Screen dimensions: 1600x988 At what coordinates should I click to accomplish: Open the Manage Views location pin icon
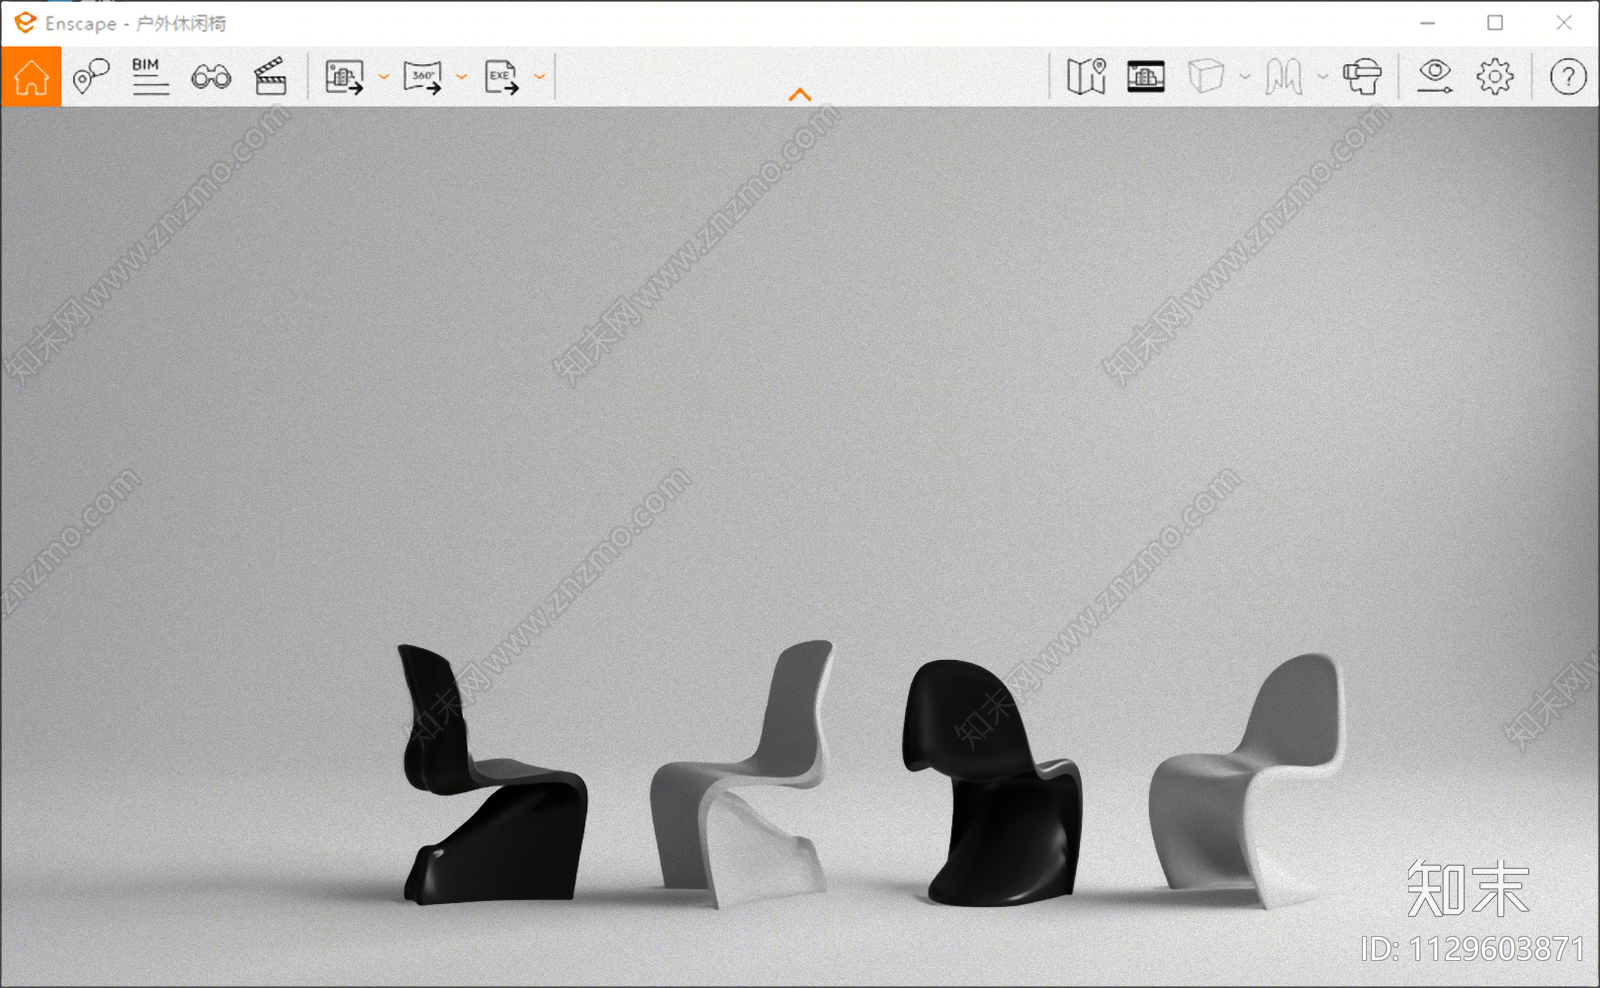point(91,76)
